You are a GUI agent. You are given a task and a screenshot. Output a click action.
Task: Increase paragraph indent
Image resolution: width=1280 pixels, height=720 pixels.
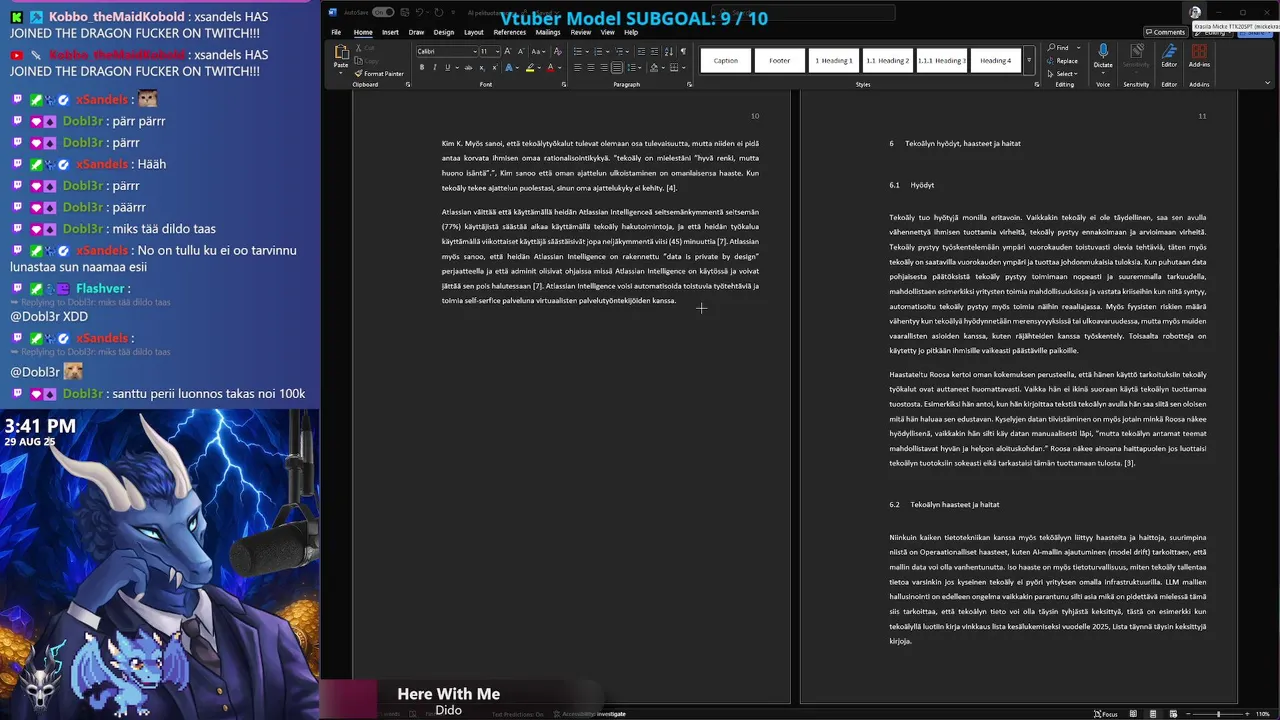(654, 51)
